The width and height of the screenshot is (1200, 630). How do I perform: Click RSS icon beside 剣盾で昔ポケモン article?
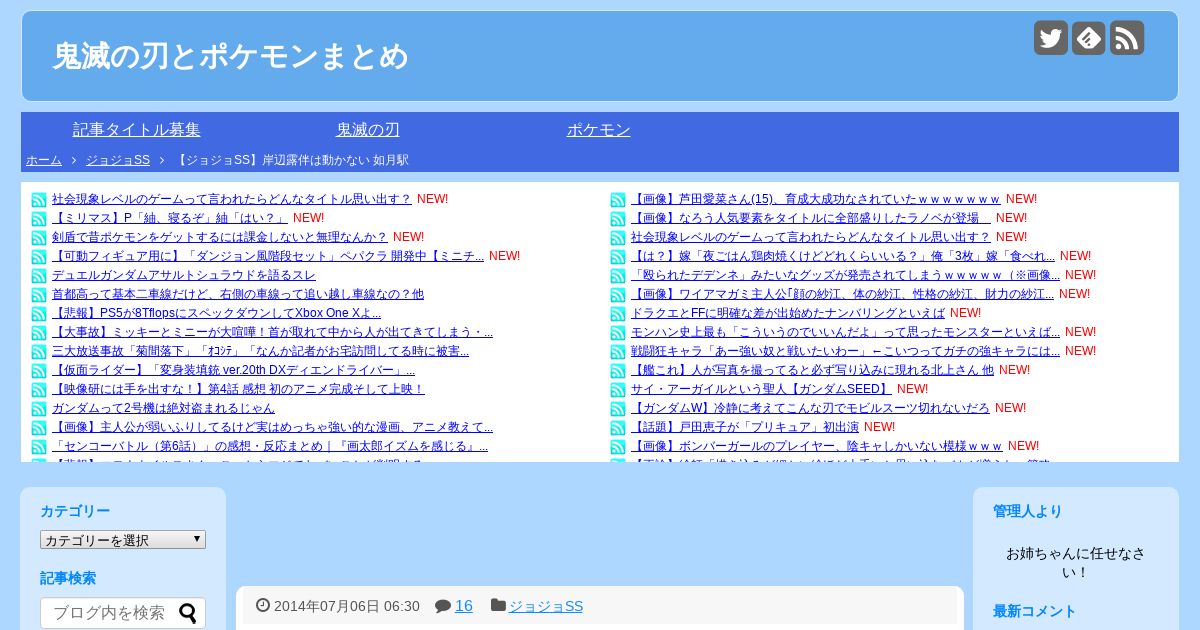[x=39, y=238]
